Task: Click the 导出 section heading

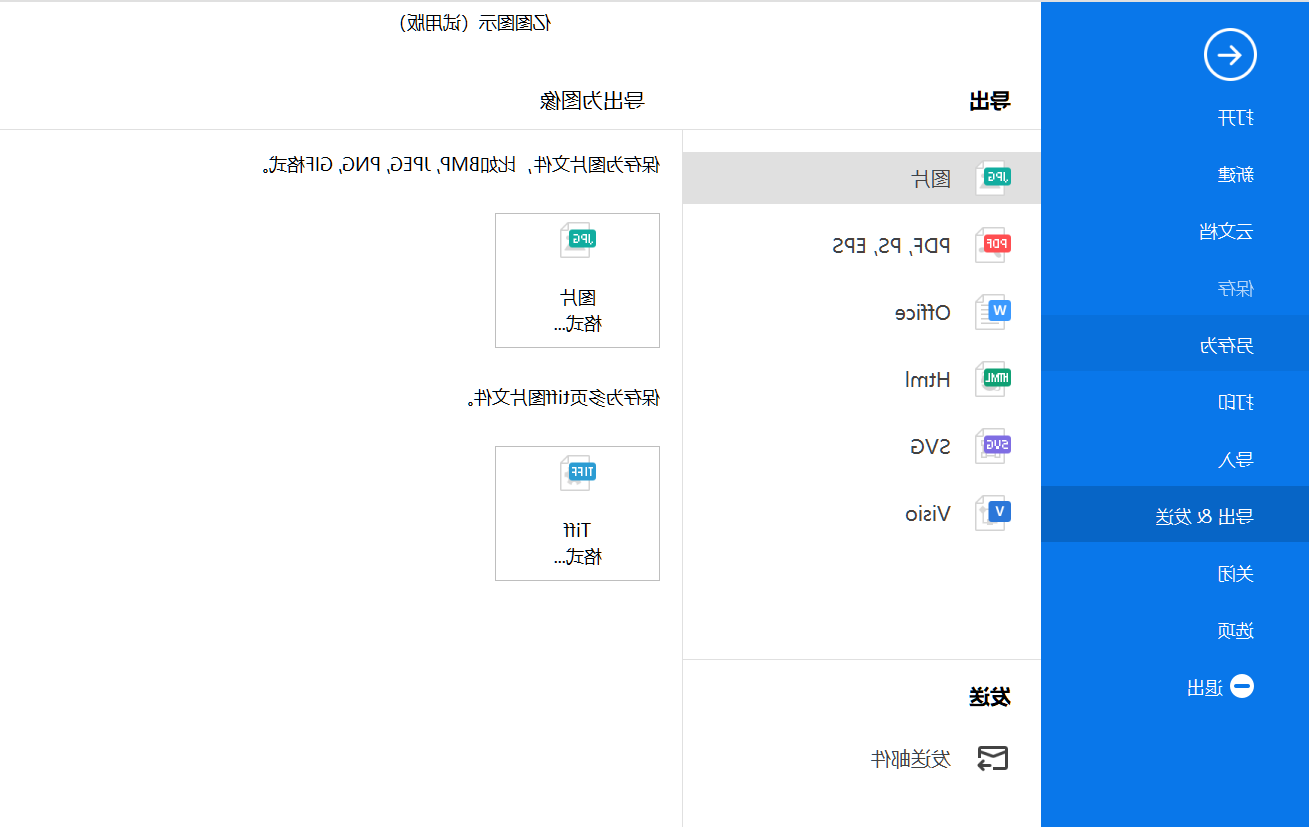Action: 990,101
